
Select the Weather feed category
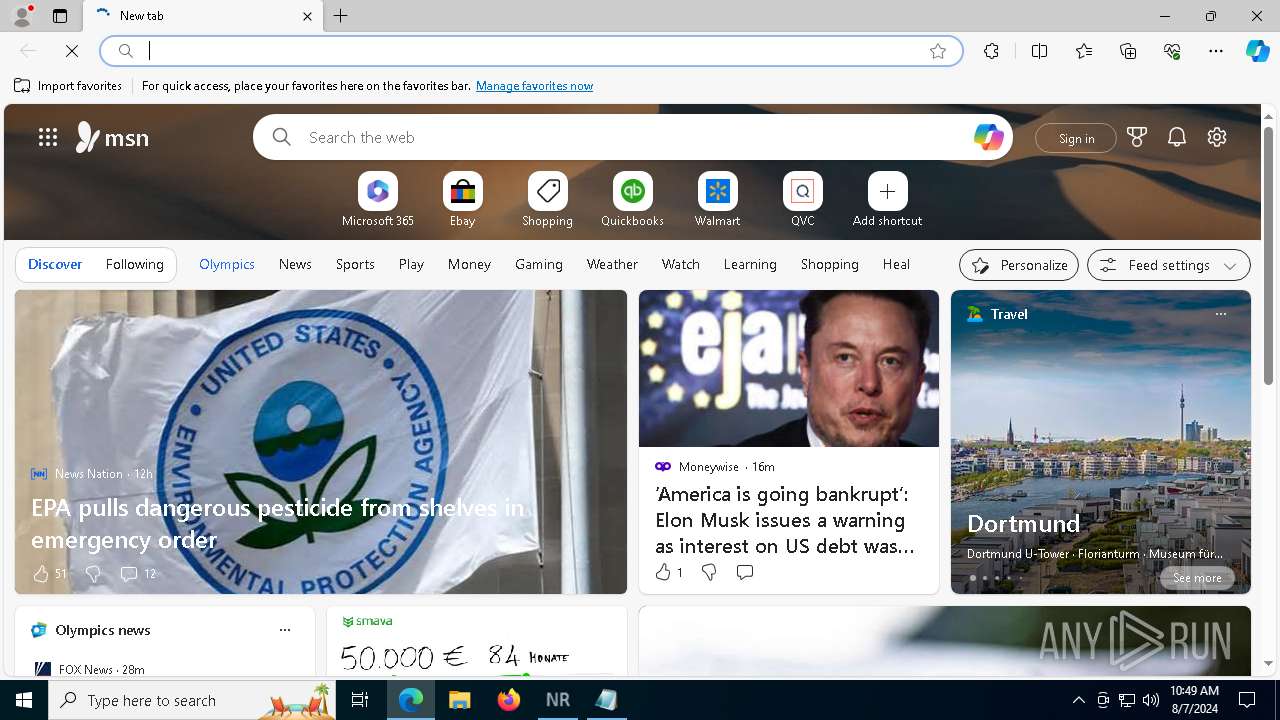point(612,264)
